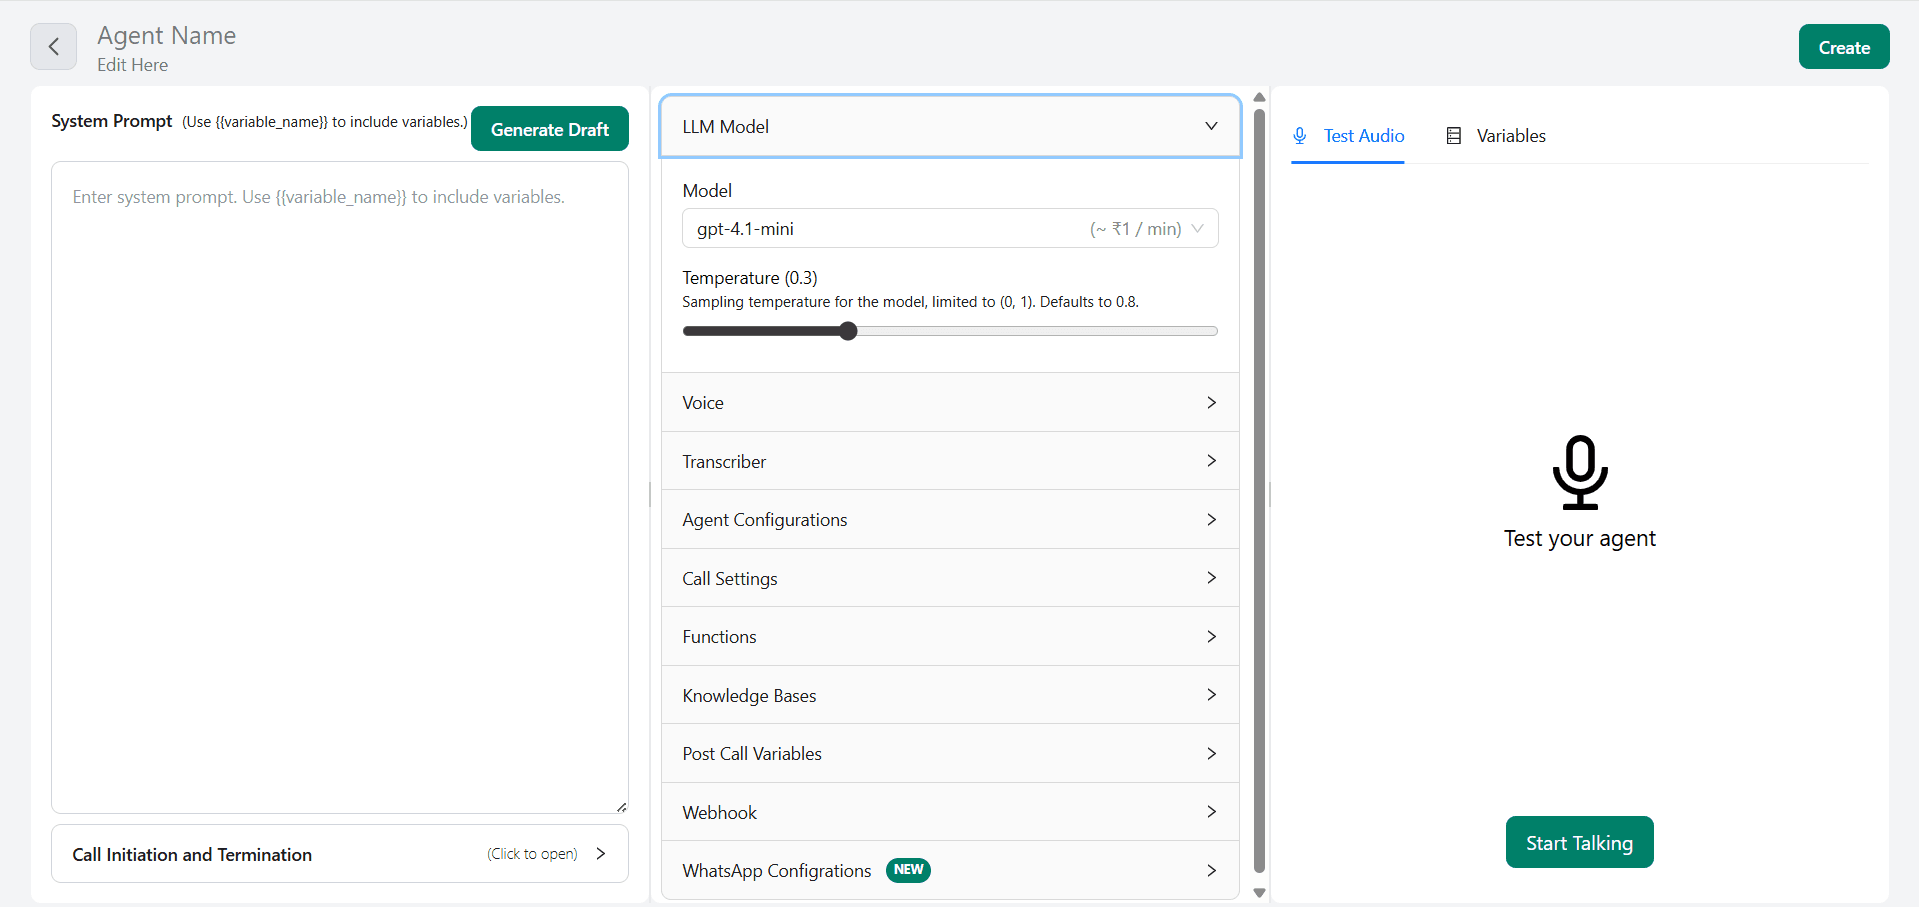Click the scrollbar down arrow

point(1259,893)
